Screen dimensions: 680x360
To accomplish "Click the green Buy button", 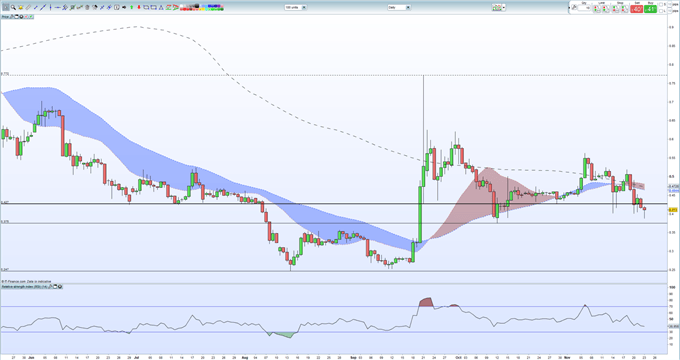I will [650, 9].
